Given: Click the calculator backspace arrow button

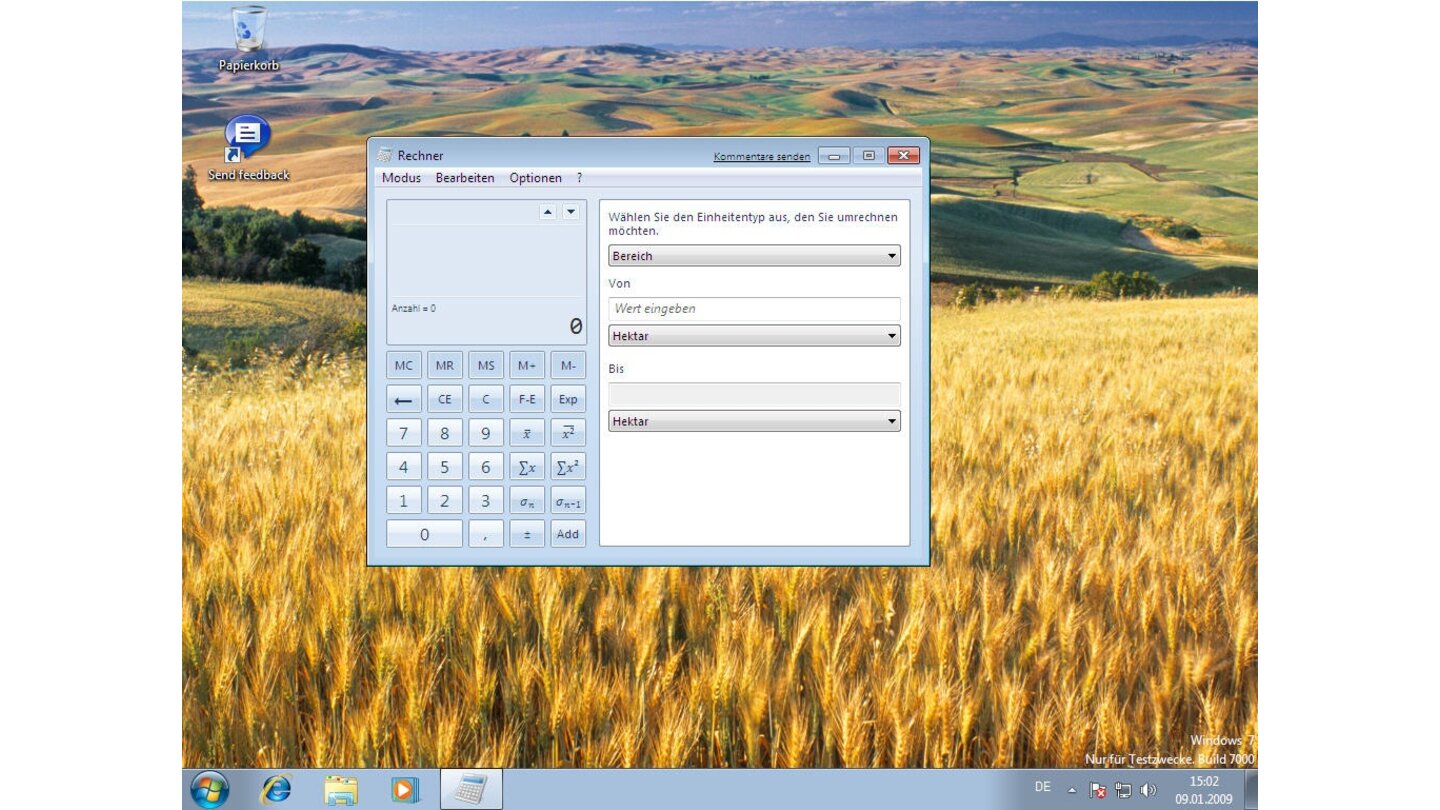Looking at the screenshot, I should pos(403,399).
